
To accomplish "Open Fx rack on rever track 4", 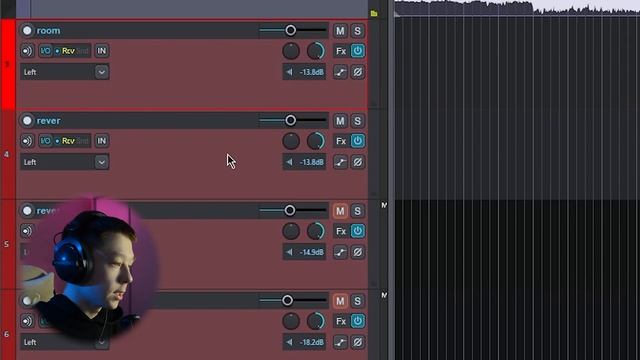I will click(x=341, y=141).
